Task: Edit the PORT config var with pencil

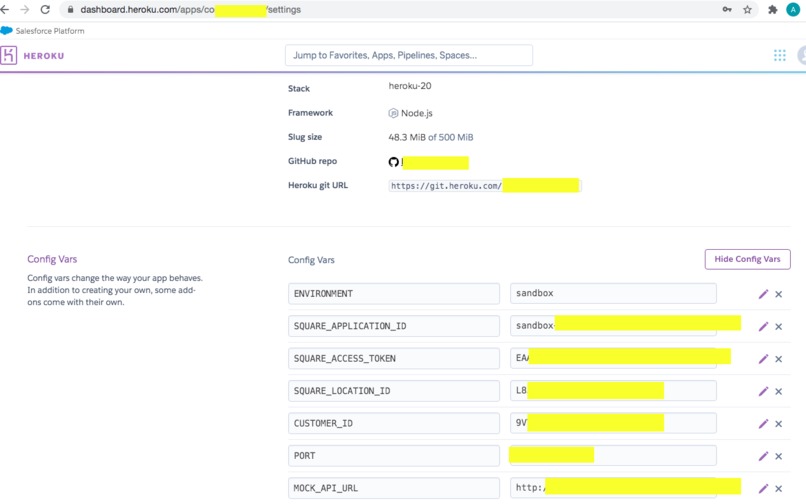Action: click(763, 456)
